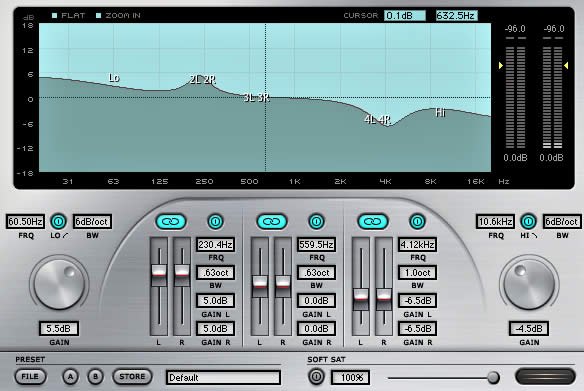
Task: Enable the FLAT checkbox
Action: pyautogui.click(x=55, y=16)
